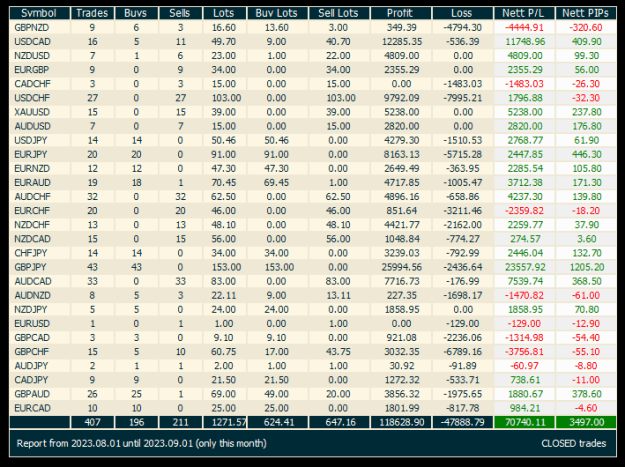Click USDCAD profit value 12285.35
Viewport: 625px width, 467px height.
pos(401,41)
